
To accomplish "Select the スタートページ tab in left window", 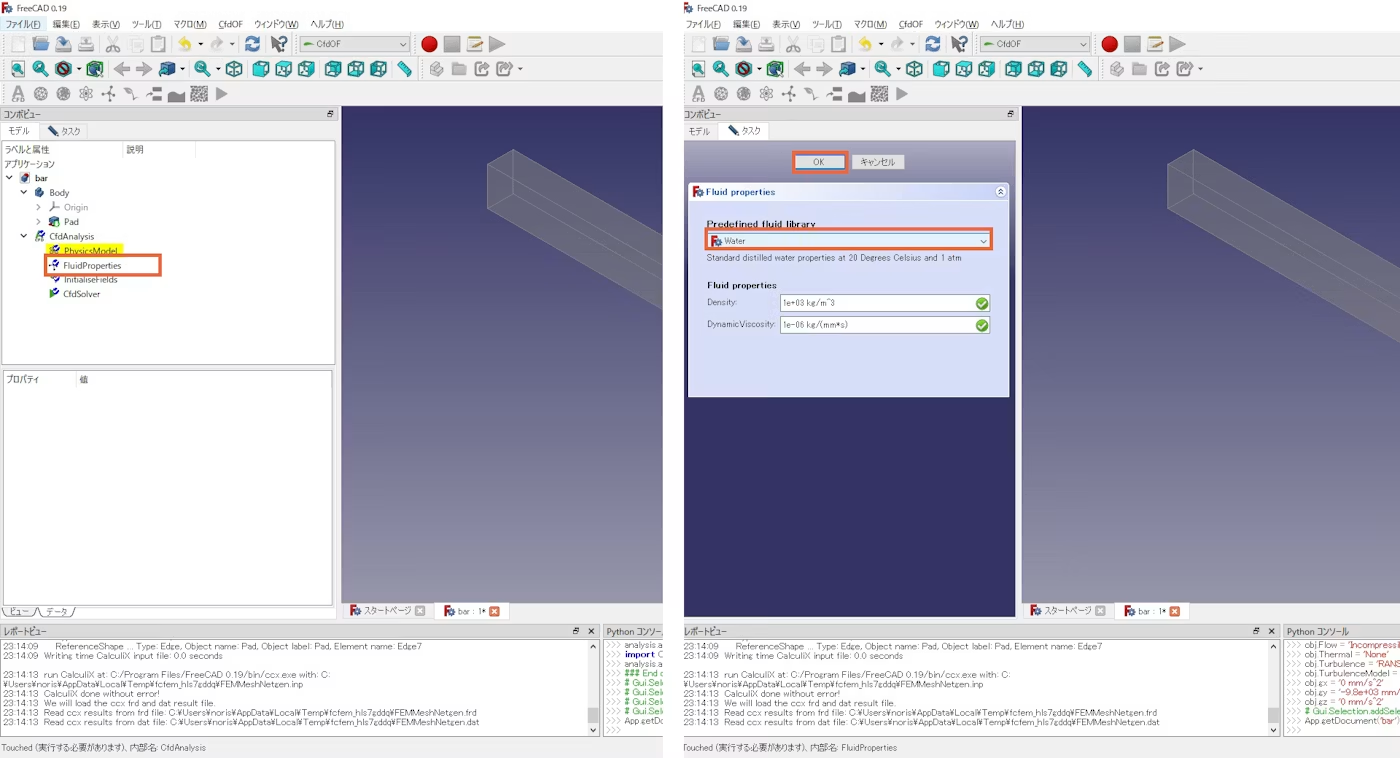I will click(387, 611).
